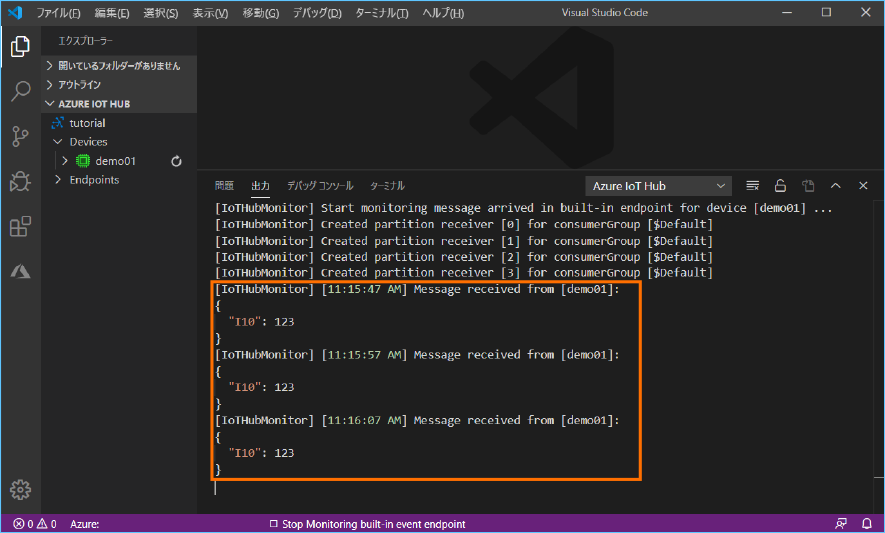Select the tutorial IoT hub item
The height and width of the screenshot is (533, 885).
point(87,123)
